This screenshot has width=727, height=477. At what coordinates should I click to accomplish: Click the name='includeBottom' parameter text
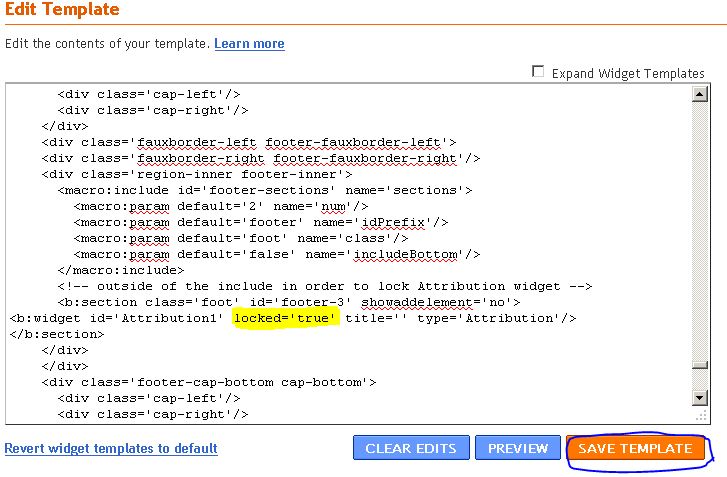point(384,254)
